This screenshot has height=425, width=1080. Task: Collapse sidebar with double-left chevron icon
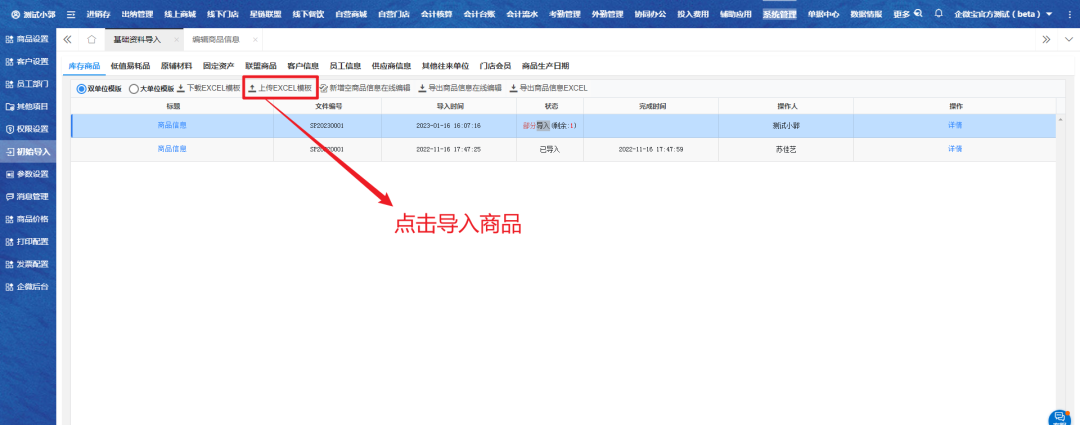[x=67, y=39]
